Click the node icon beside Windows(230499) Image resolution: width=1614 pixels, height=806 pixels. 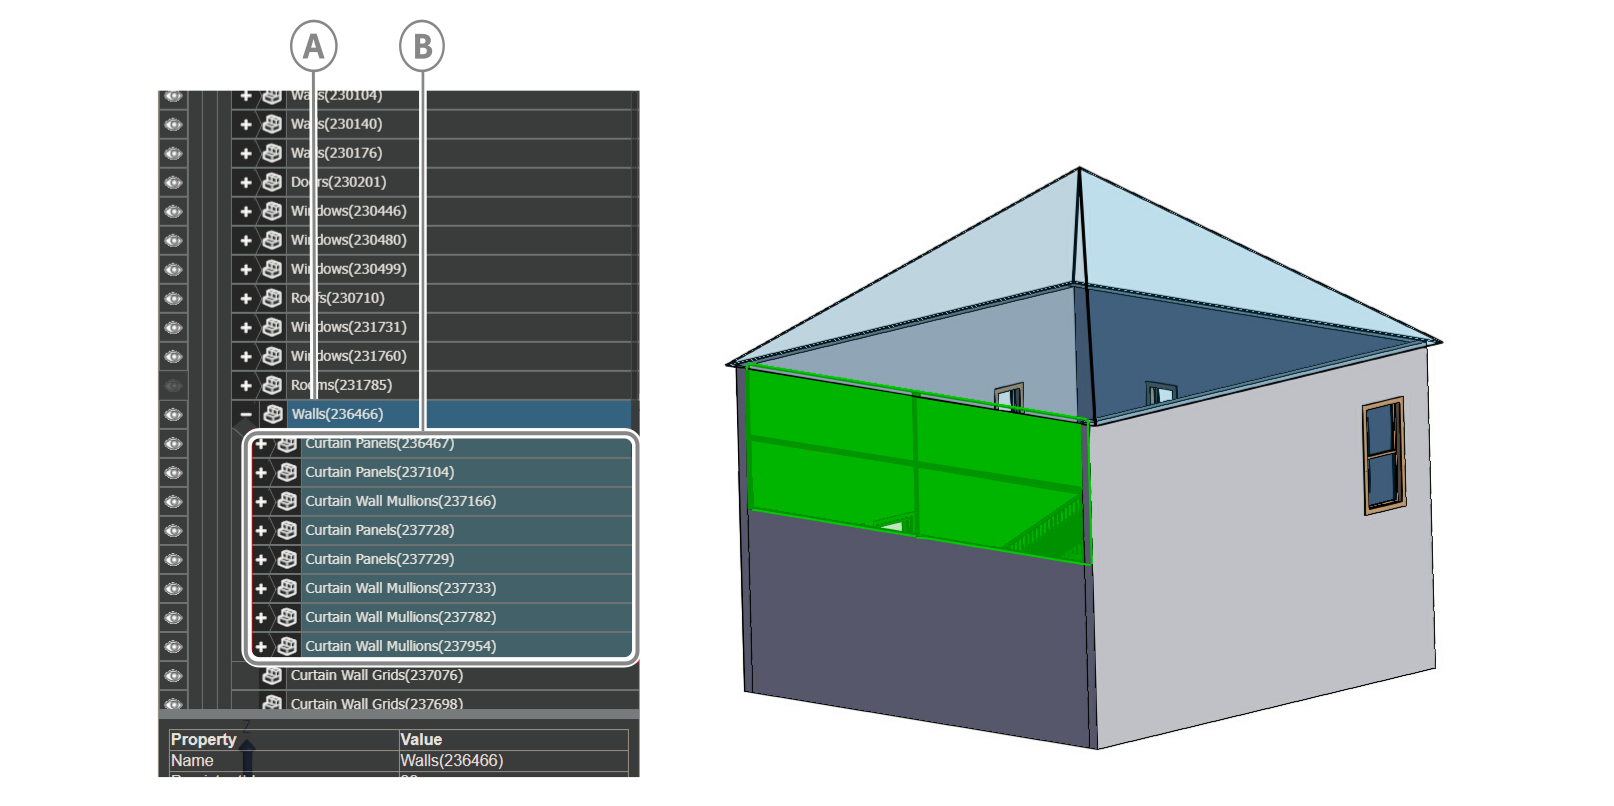272,269
